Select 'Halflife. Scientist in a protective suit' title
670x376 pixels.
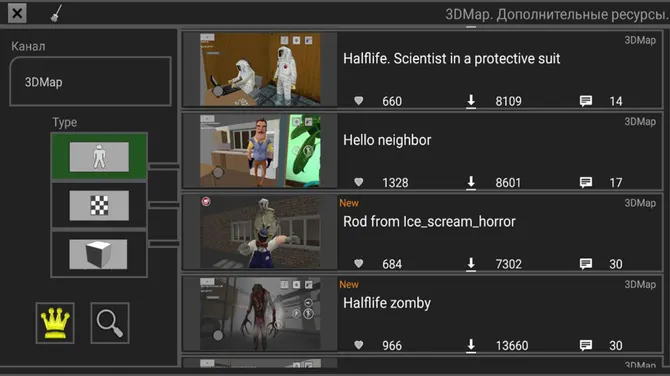coord(452,59)
